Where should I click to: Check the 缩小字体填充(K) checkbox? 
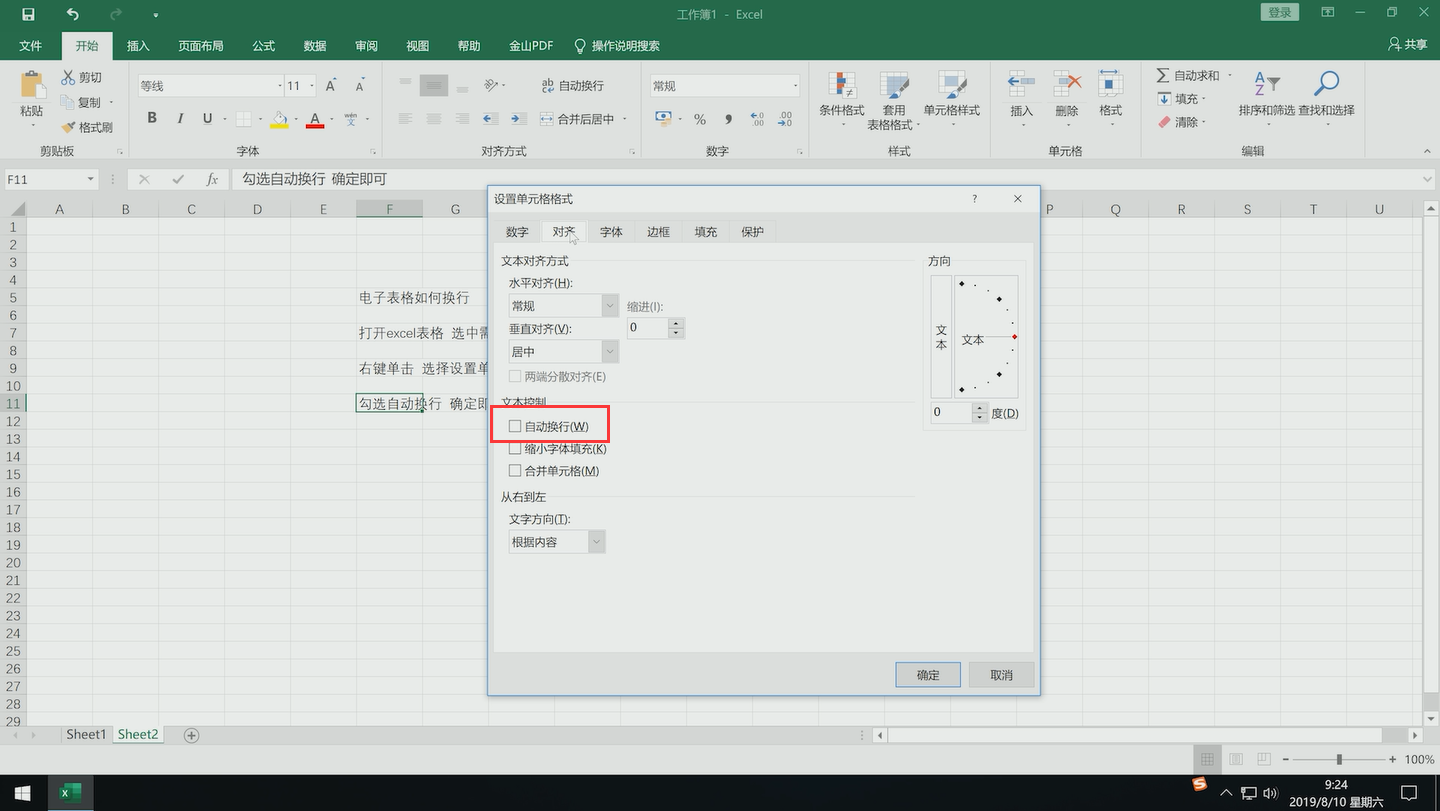click(x=515, y=449)
